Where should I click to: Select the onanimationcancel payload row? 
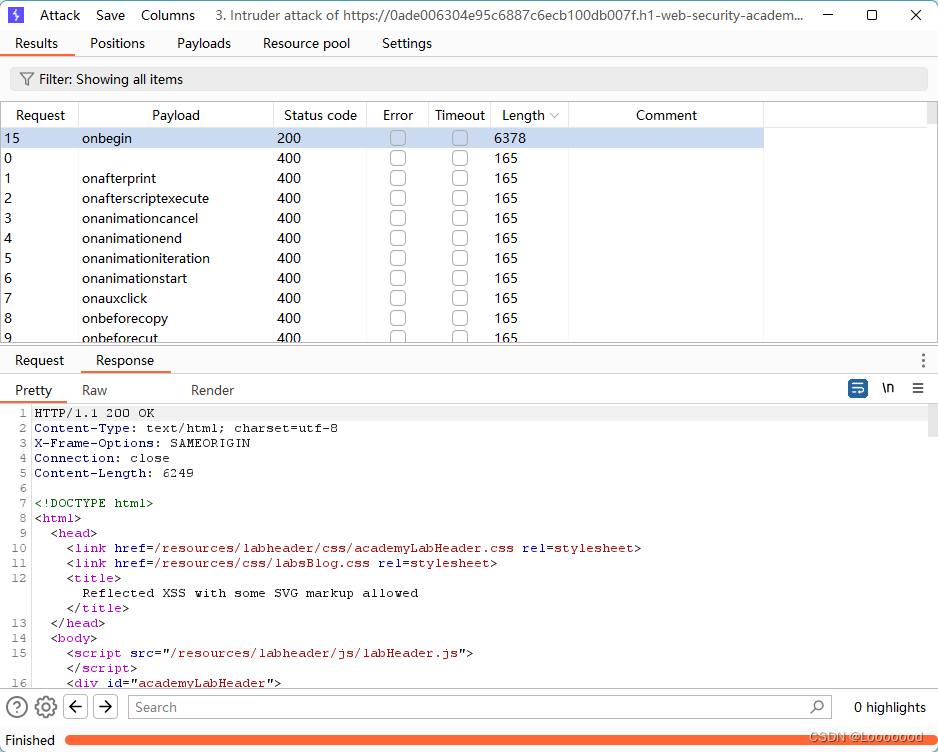pyautogui.click(x=382, y=218)
